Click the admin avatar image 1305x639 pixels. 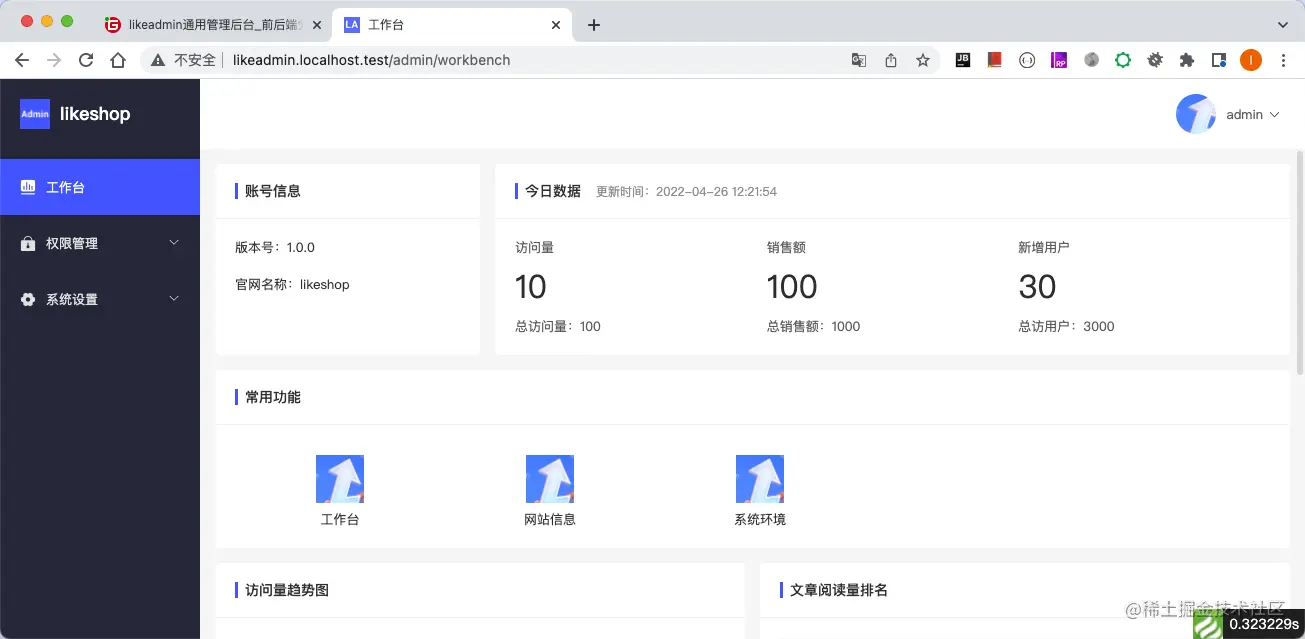[1196, 114]
